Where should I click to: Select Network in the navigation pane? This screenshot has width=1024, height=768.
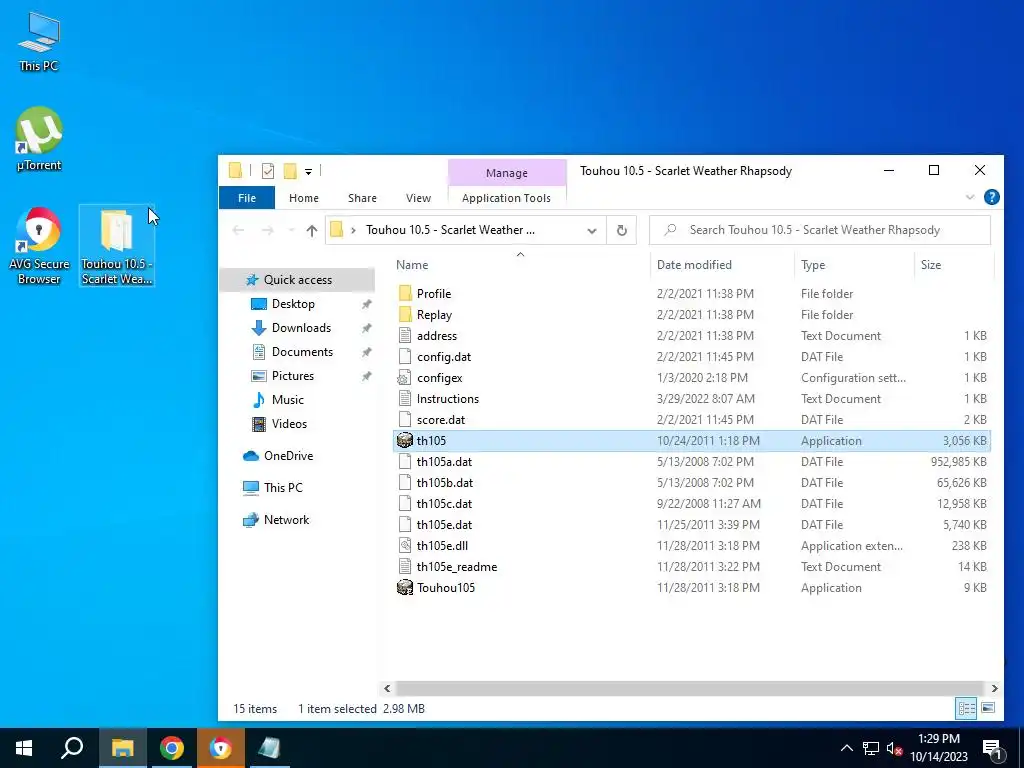286,520
